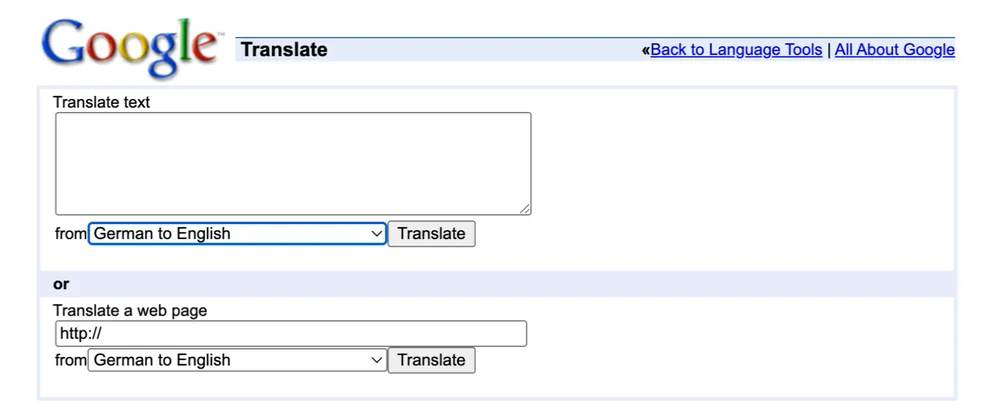Open the All About Google link

[x=894, y=50]
